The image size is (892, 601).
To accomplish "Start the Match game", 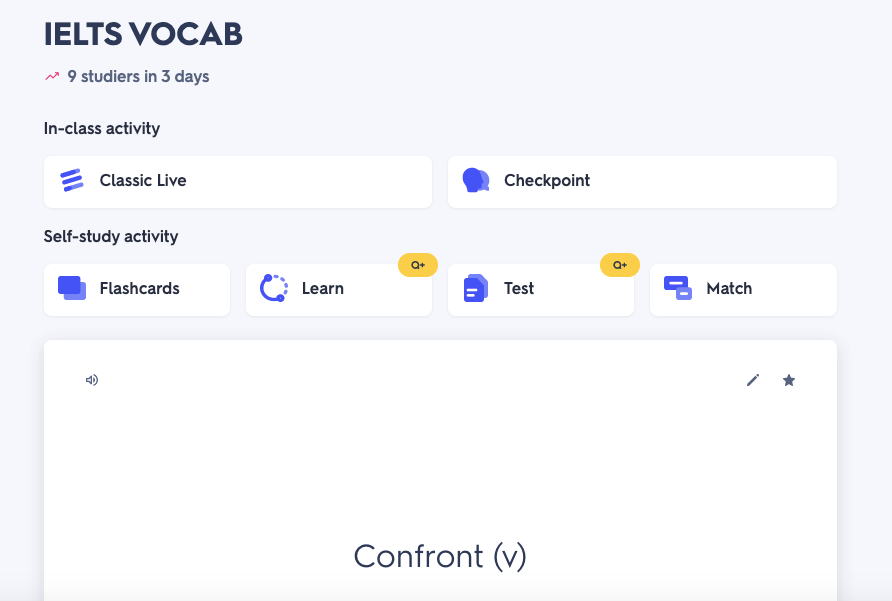I will 743,289.
